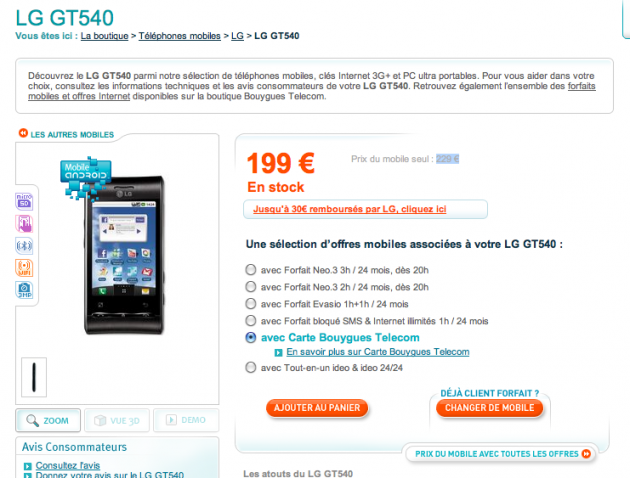The image size is (630, 478).
Task: Choose the Forfait bloqué SMS & Internet option
Action: 251,321
